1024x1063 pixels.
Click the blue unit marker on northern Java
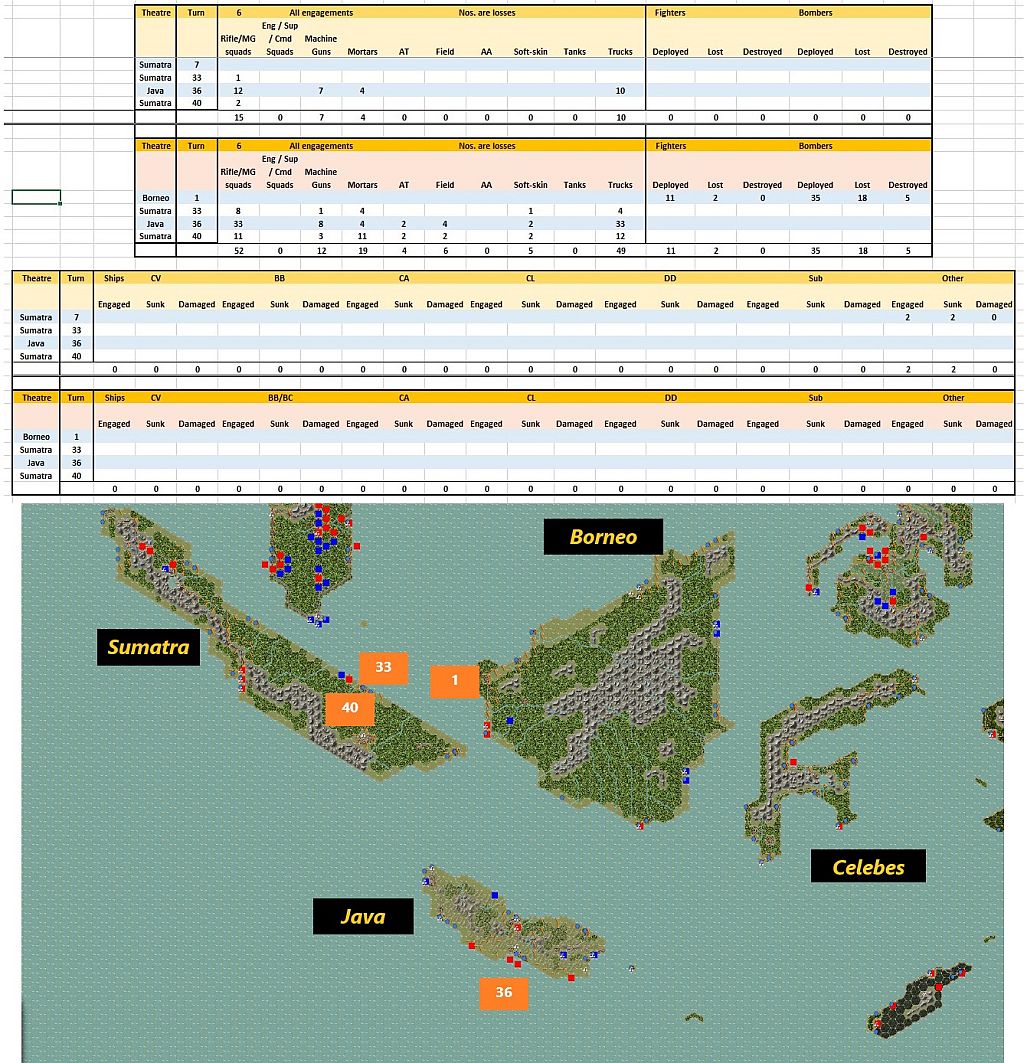click(495, 896)
